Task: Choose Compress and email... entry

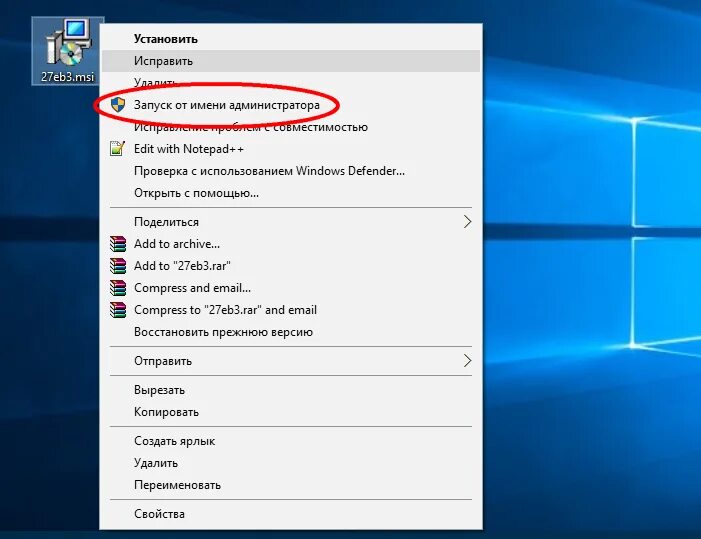Action: 291,287
